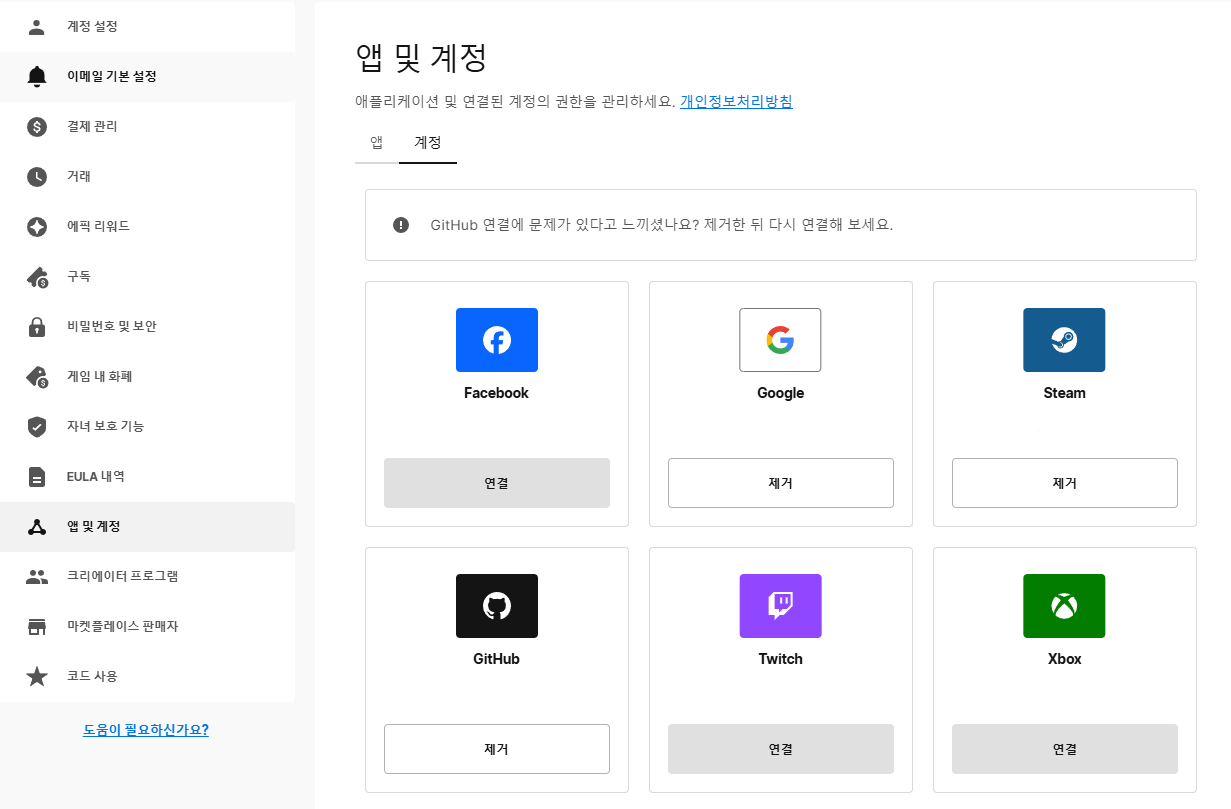Click the Xbox card label text
The width and height of the screenshot is (1231, 809).
(x=1064, y=659)
